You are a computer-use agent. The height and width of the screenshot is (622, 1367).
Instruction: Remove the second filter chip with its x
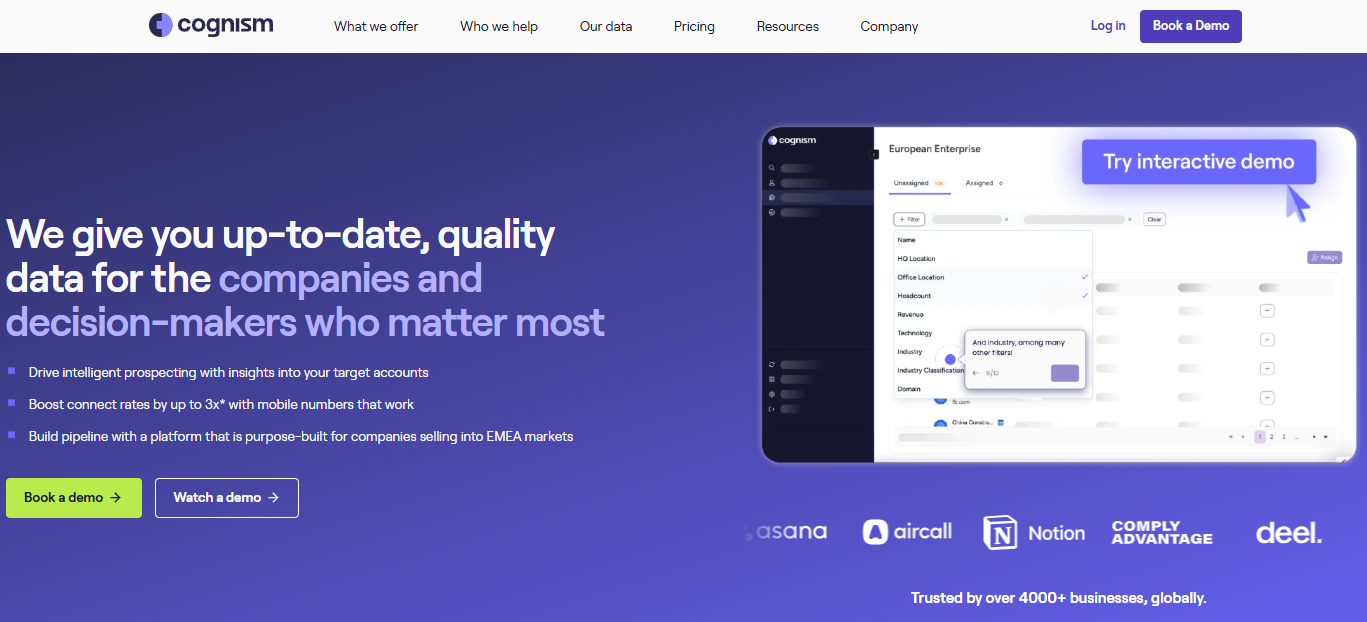pyautogui.click(x=1130, y=219)
